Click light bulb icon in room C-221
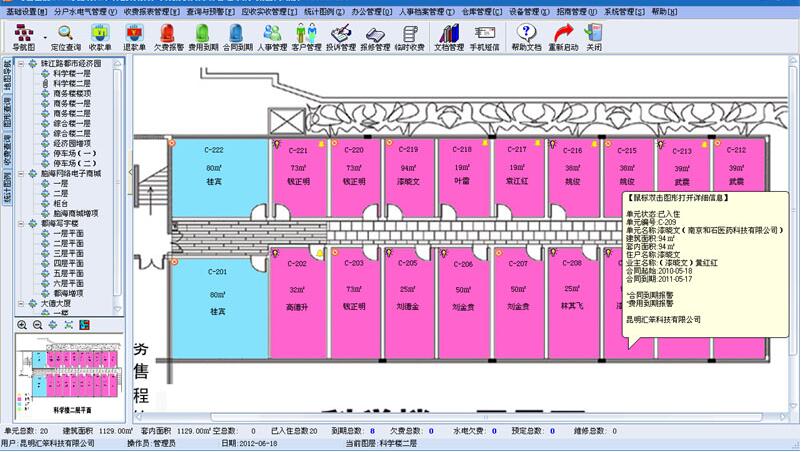Viewport: 805px width, 452px height. tap(277, 144)
